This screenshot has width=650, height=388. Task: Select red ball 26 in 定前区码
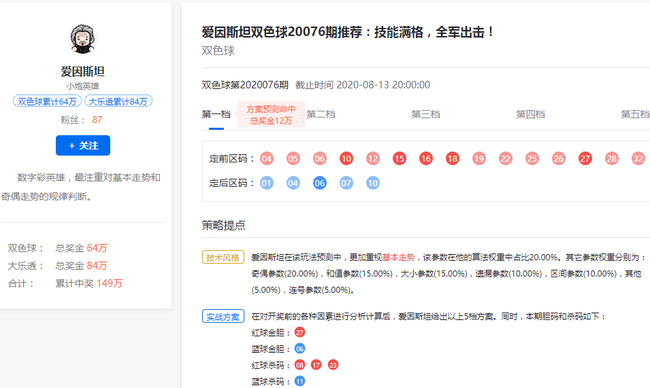tap(558, 158)
